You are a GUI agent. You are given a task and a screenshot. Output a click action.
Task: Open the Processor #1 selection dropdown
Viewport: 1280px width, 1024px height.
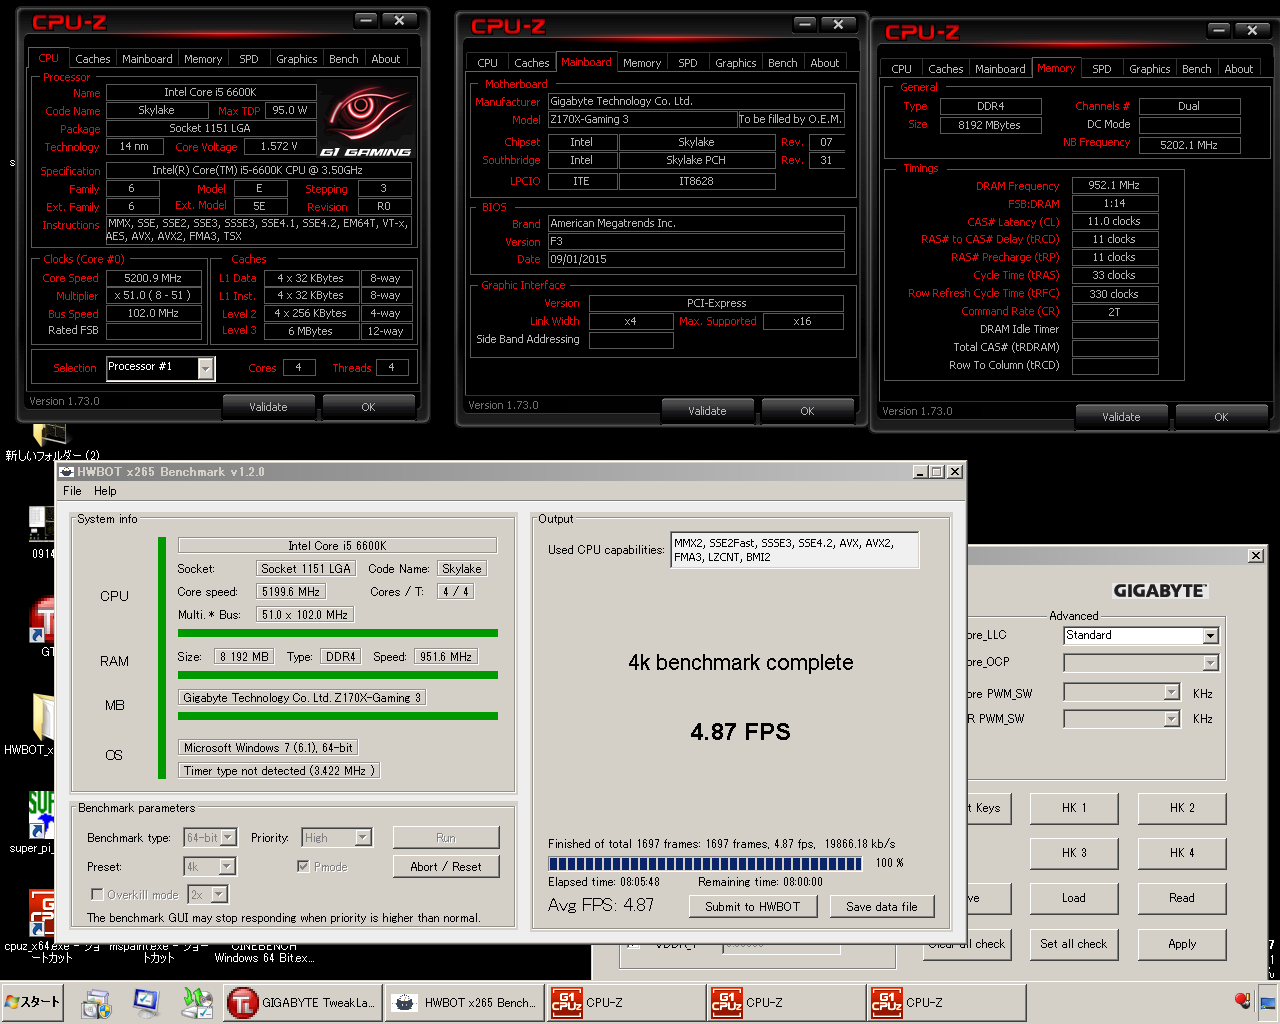tap(206, 368)
